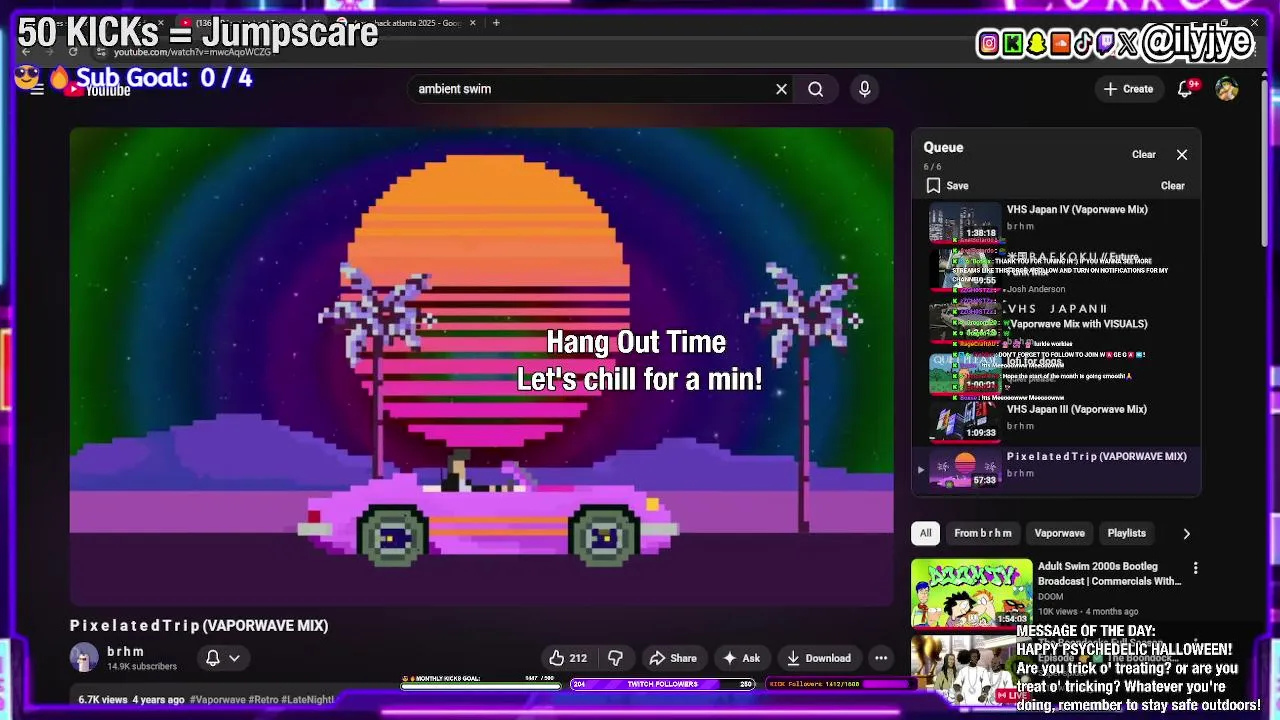The height and width of the screenshot is (720, 1280).
Task: Click the browser address bar URL
Action: click(x=192, y=52)
